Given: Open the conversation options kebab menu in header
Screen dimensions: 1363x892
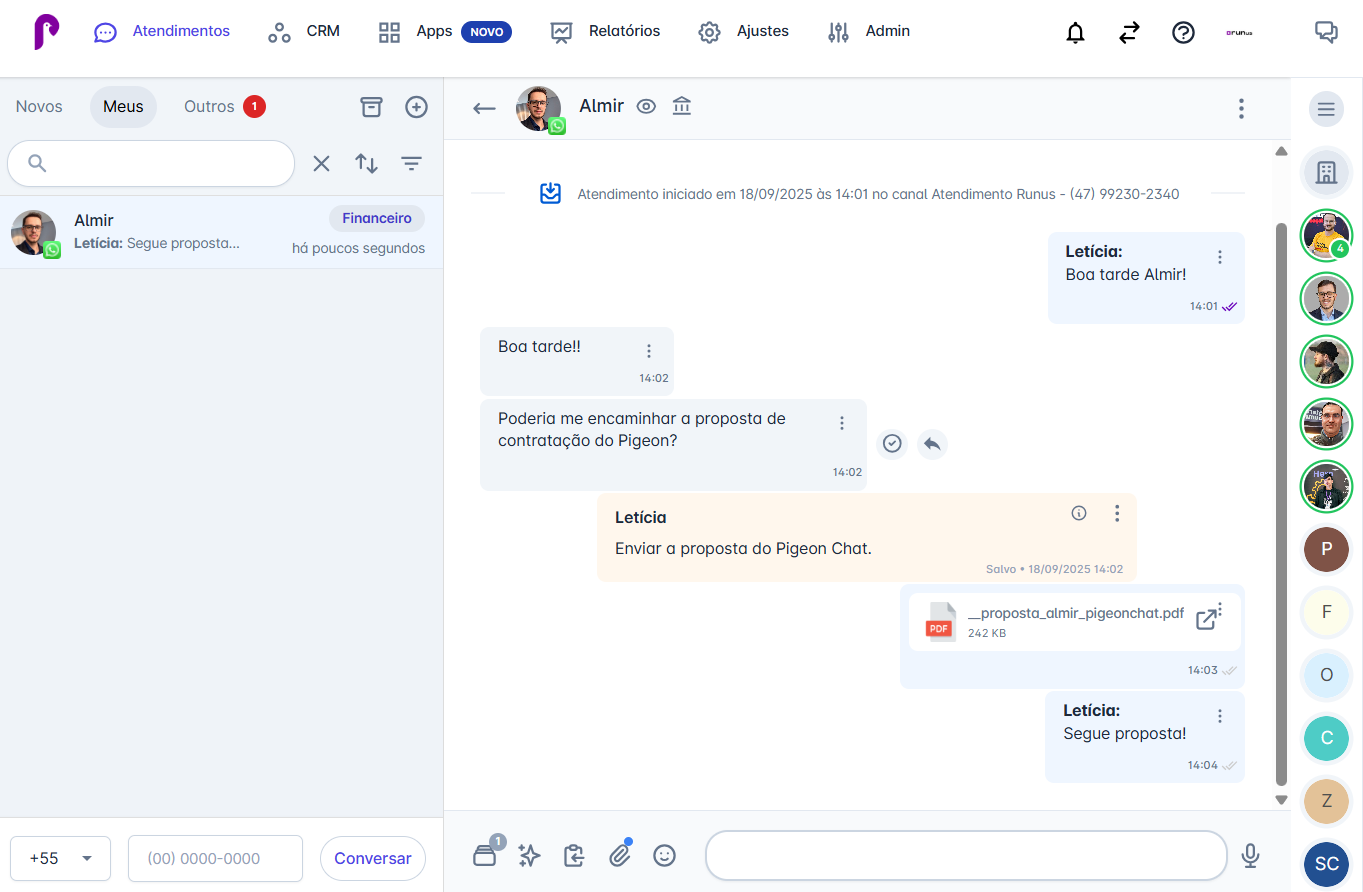Looking at the screenshot, I should pos(1241,108).
